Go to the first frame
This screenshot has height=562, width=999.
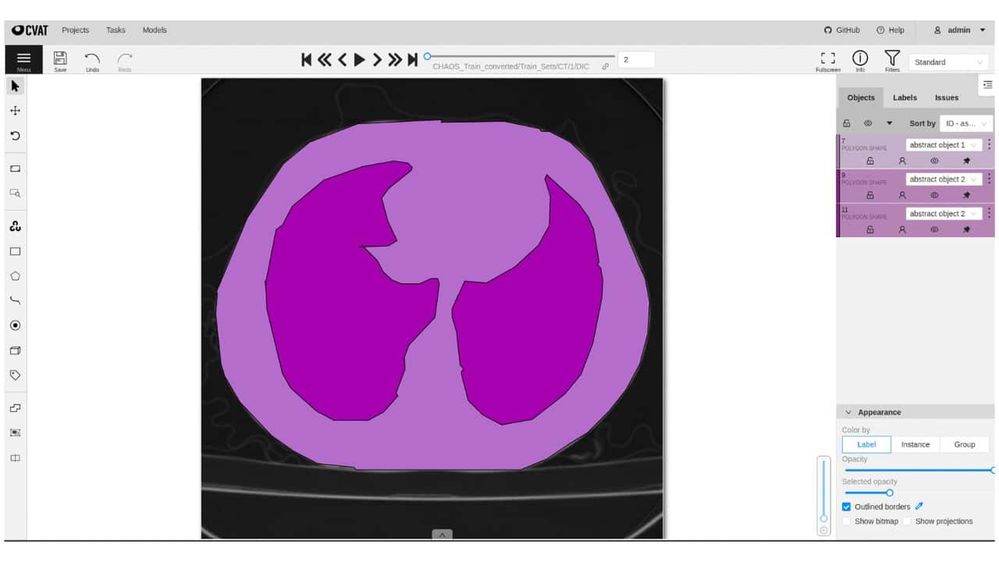(306, 59)
